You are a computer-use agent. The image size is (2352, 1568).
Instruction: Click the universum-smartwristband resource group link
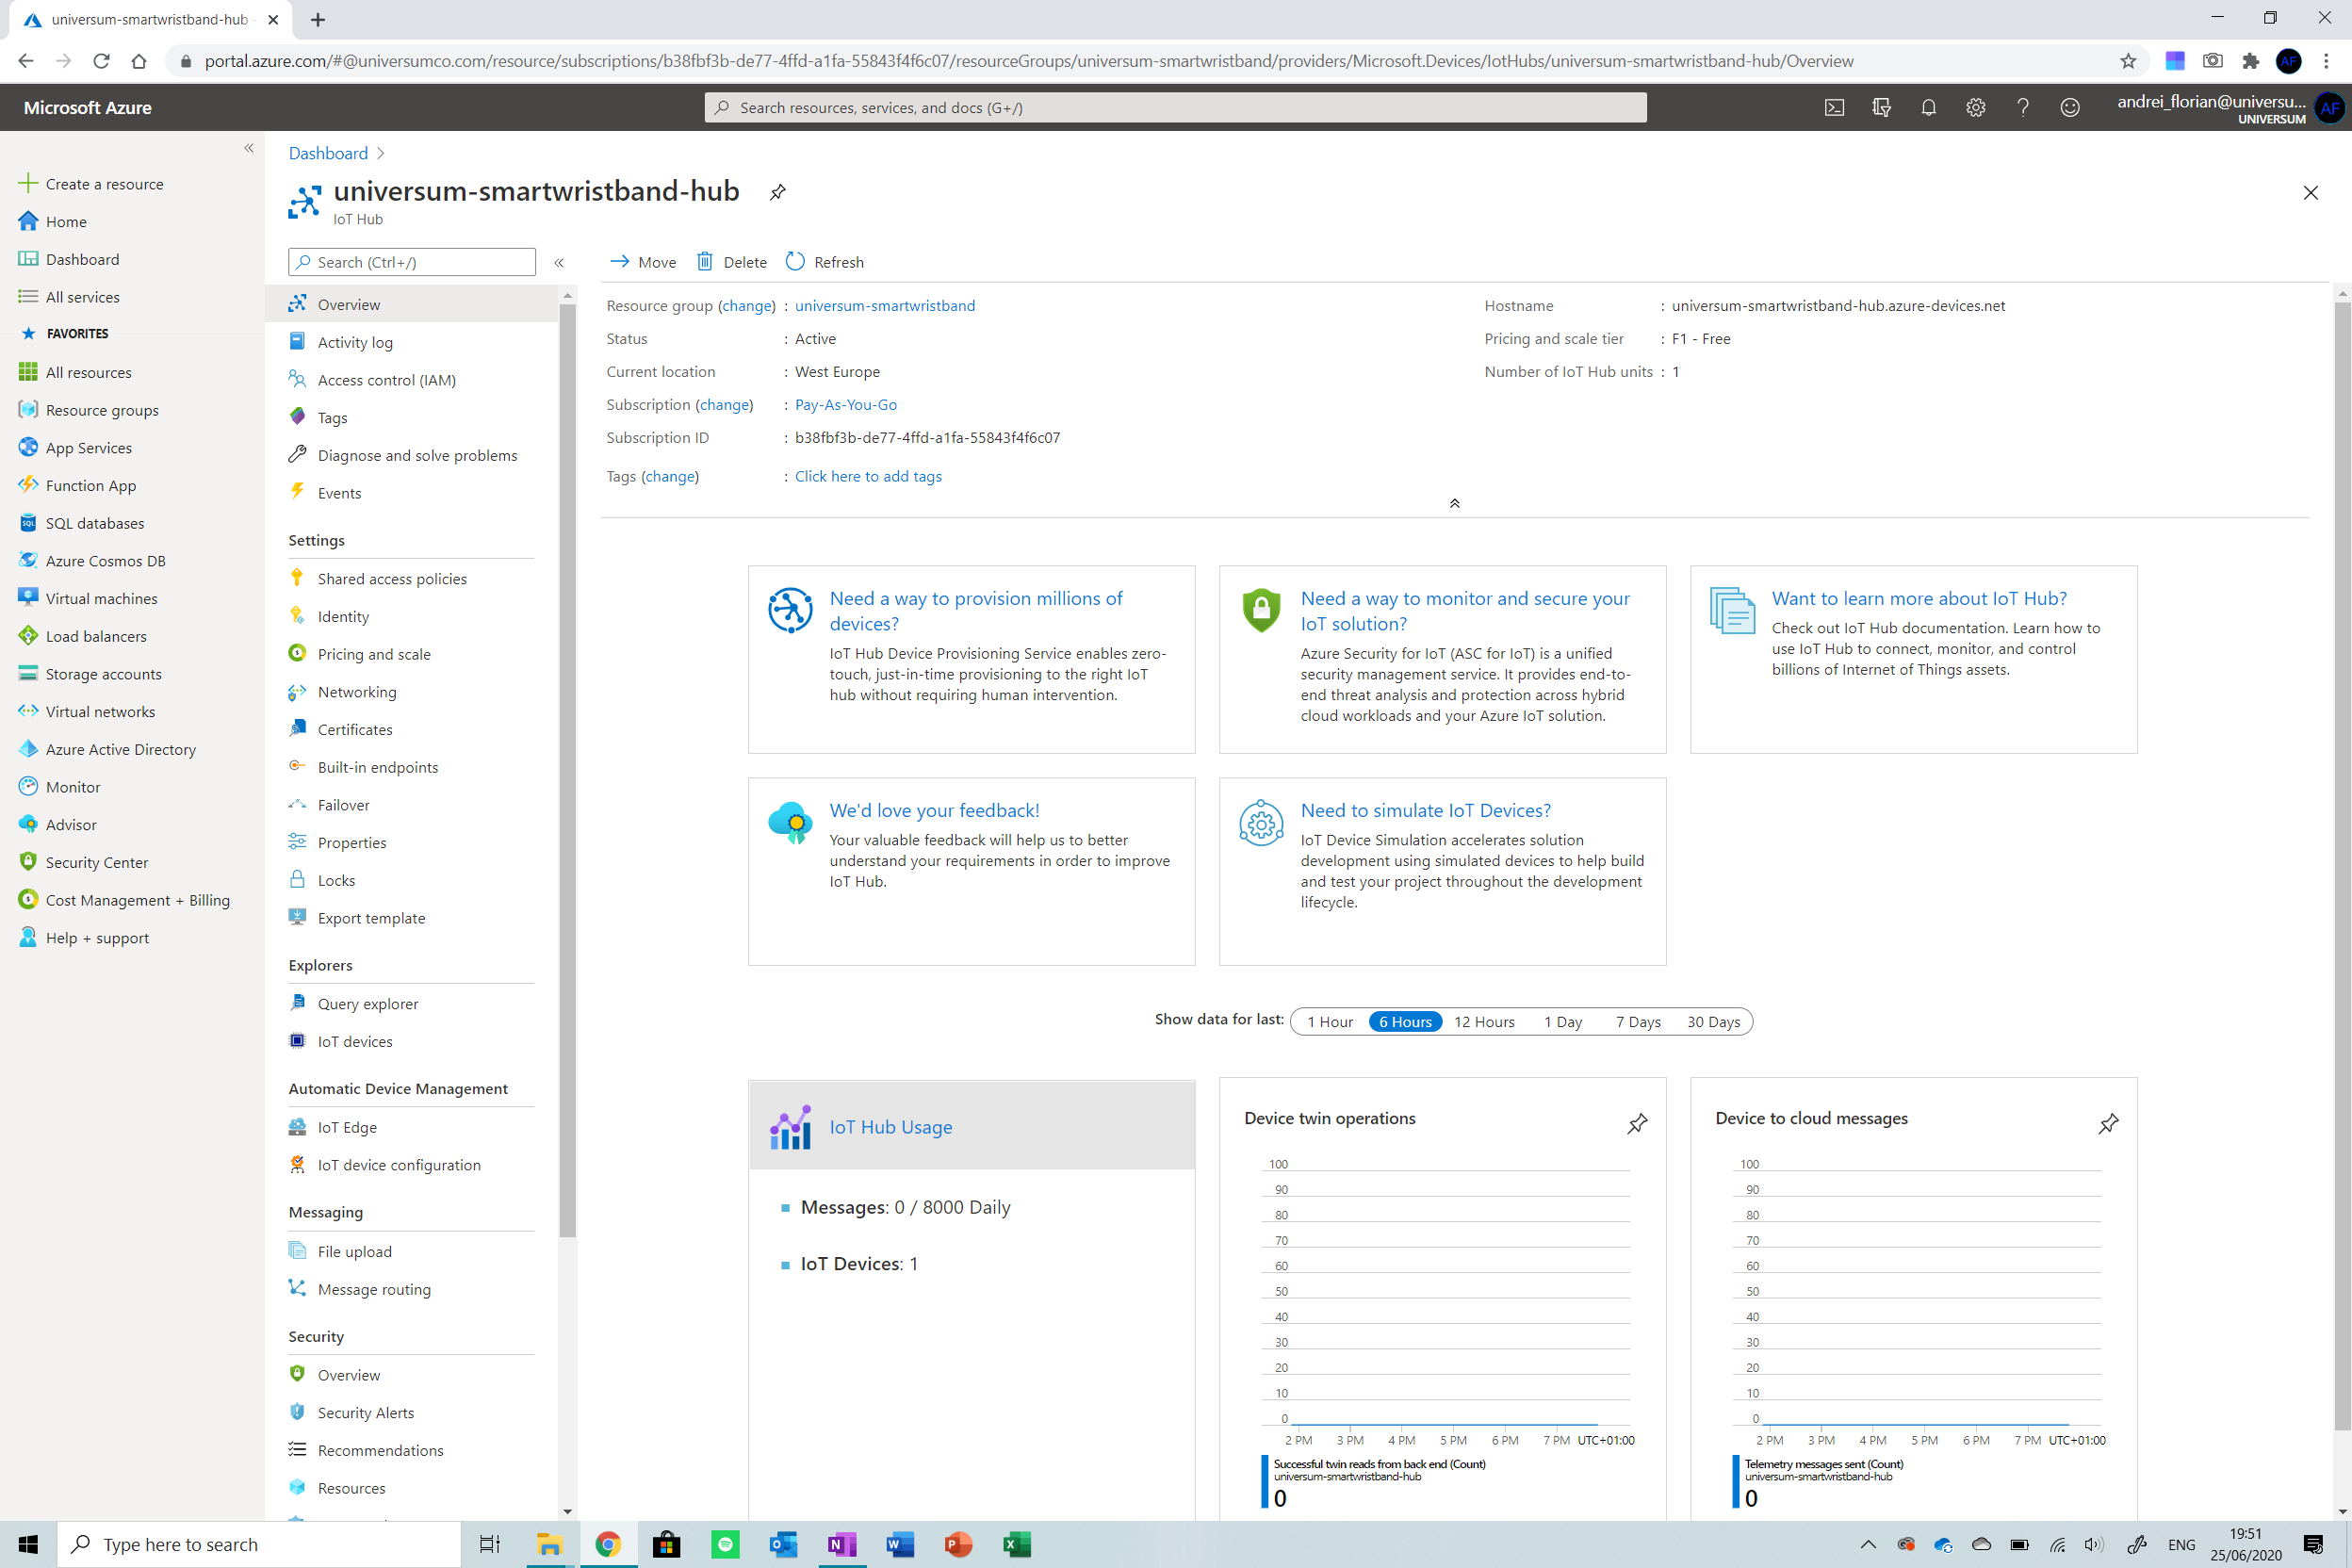[x=884, y=305]
